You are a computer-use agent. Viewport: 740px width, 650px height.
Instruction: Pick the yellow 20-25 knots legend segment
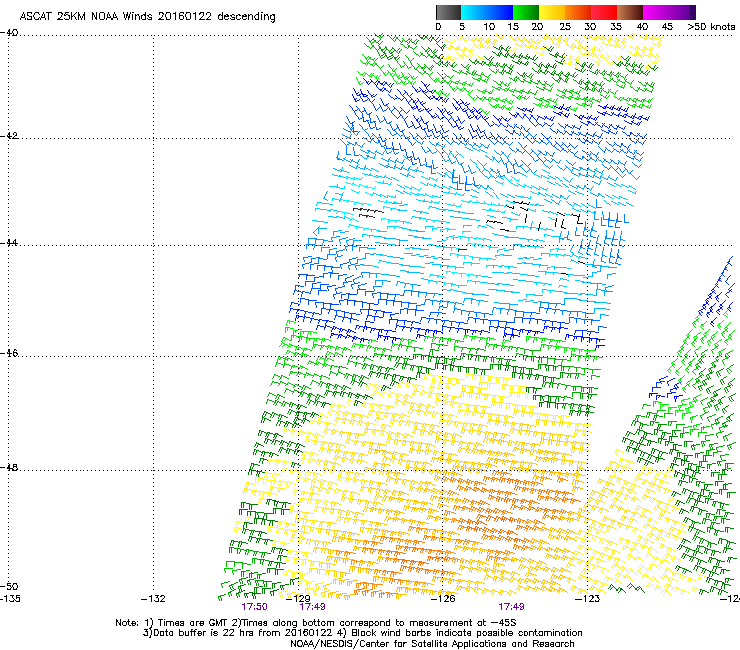pos(552,12)
